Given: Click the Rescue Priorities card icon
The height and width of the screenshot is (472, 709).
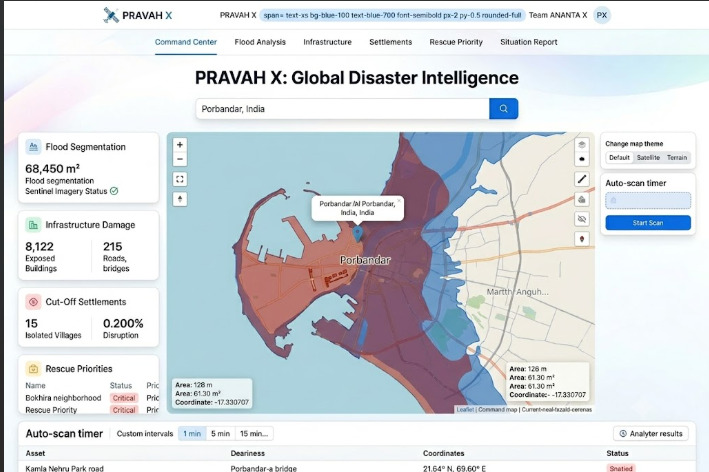Looking at the screenshot, I should coord(33,368).
